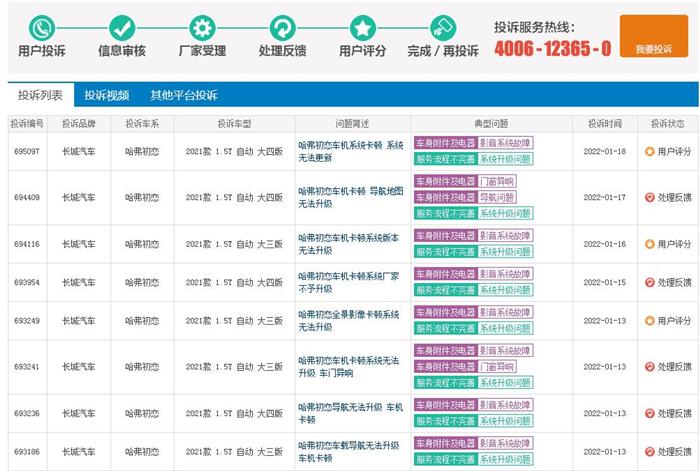Click the 系统升级问题 tag in row 693236
Image resolution: width=700 pixels, height=471 pixels.
pyautogui.click(x=505, y=421)
